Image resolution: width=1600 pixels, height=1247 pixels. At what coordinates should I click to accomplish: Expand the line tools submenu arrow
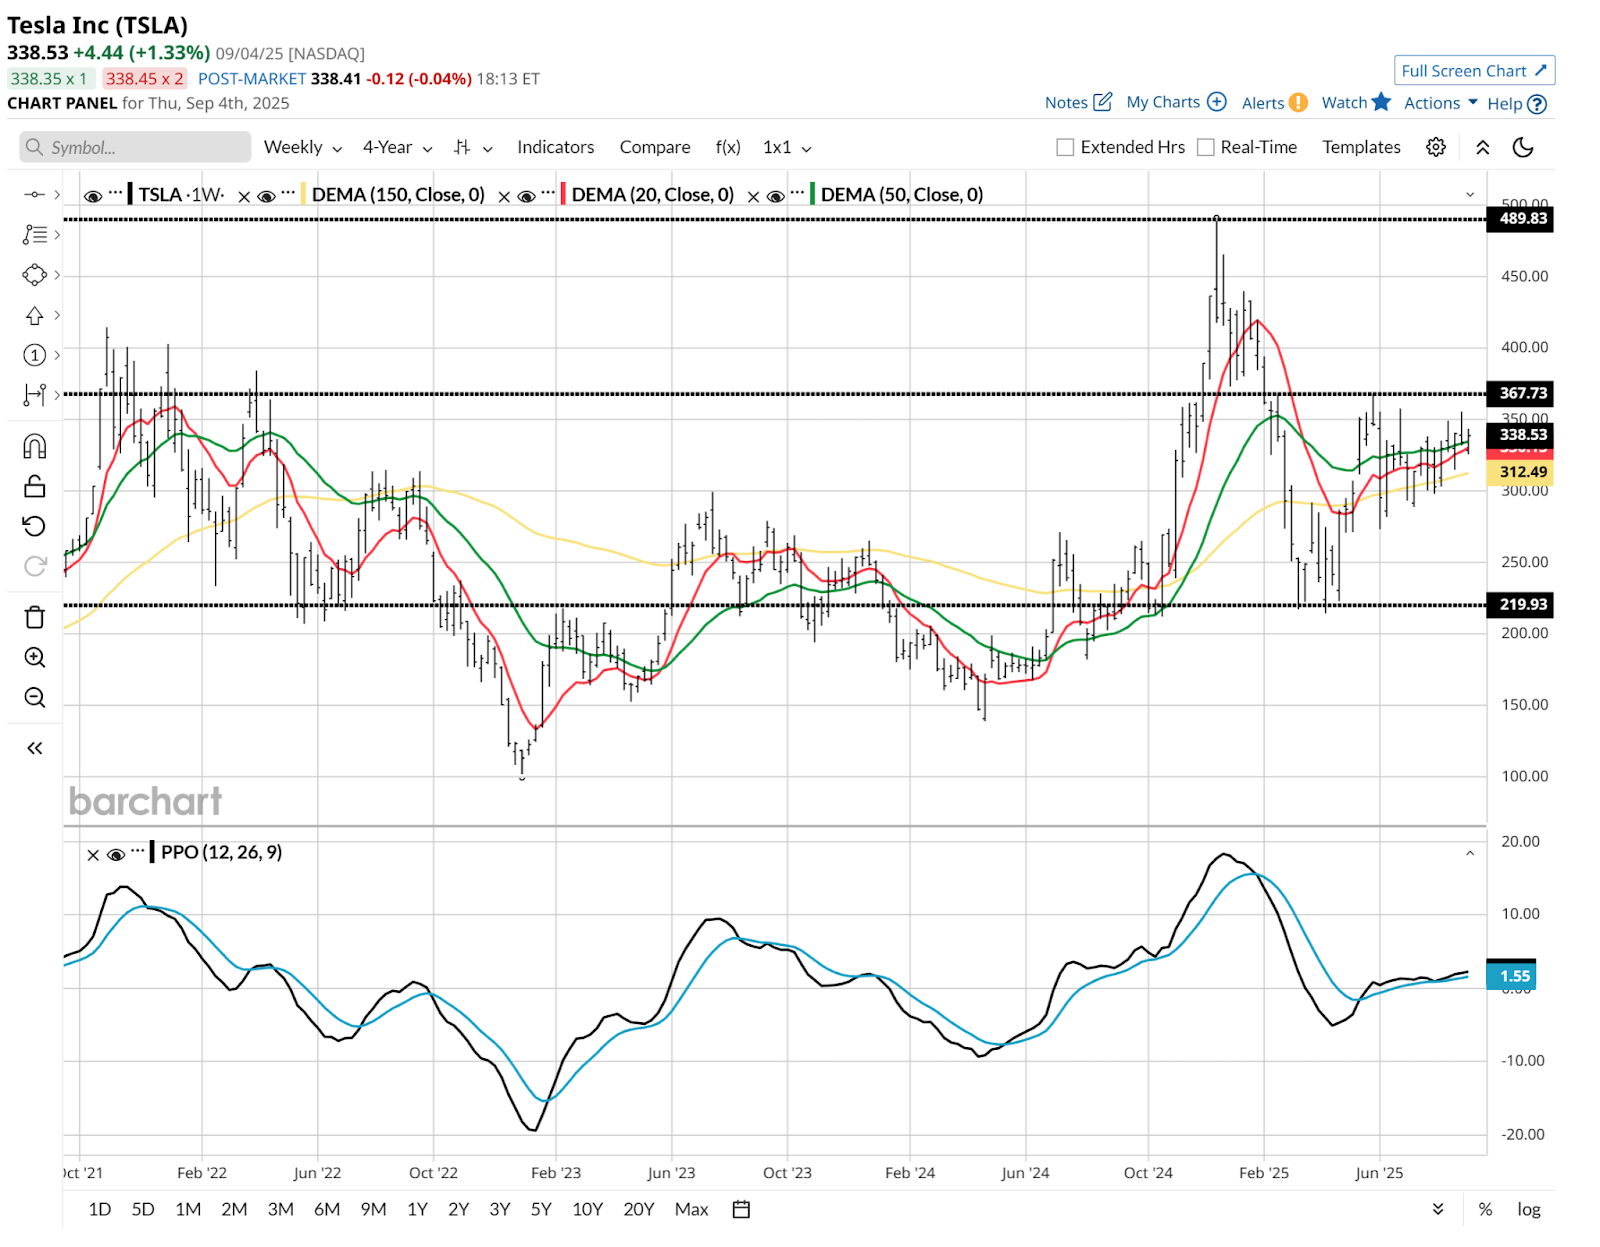[x=57, y=234]
